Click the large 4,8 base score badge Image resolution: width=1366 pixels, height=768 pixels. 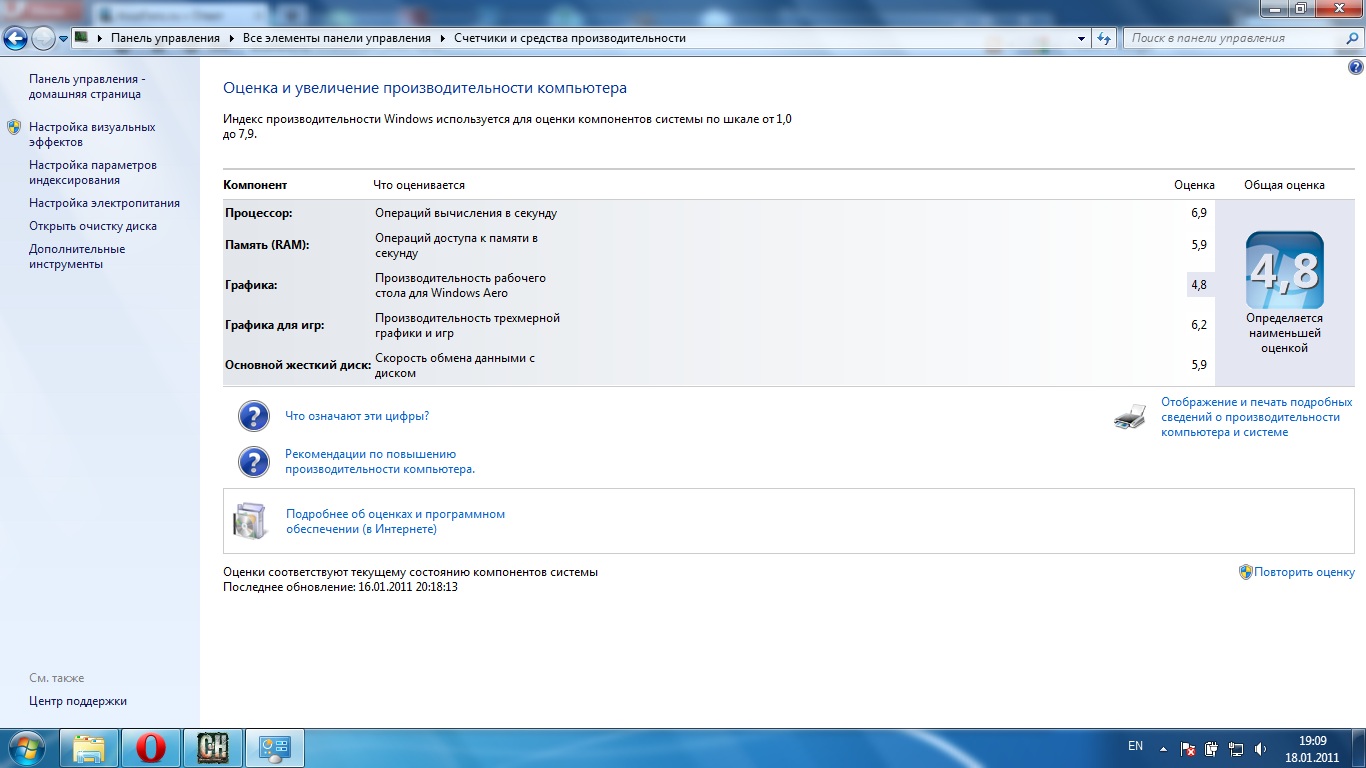coord(1285,270)
